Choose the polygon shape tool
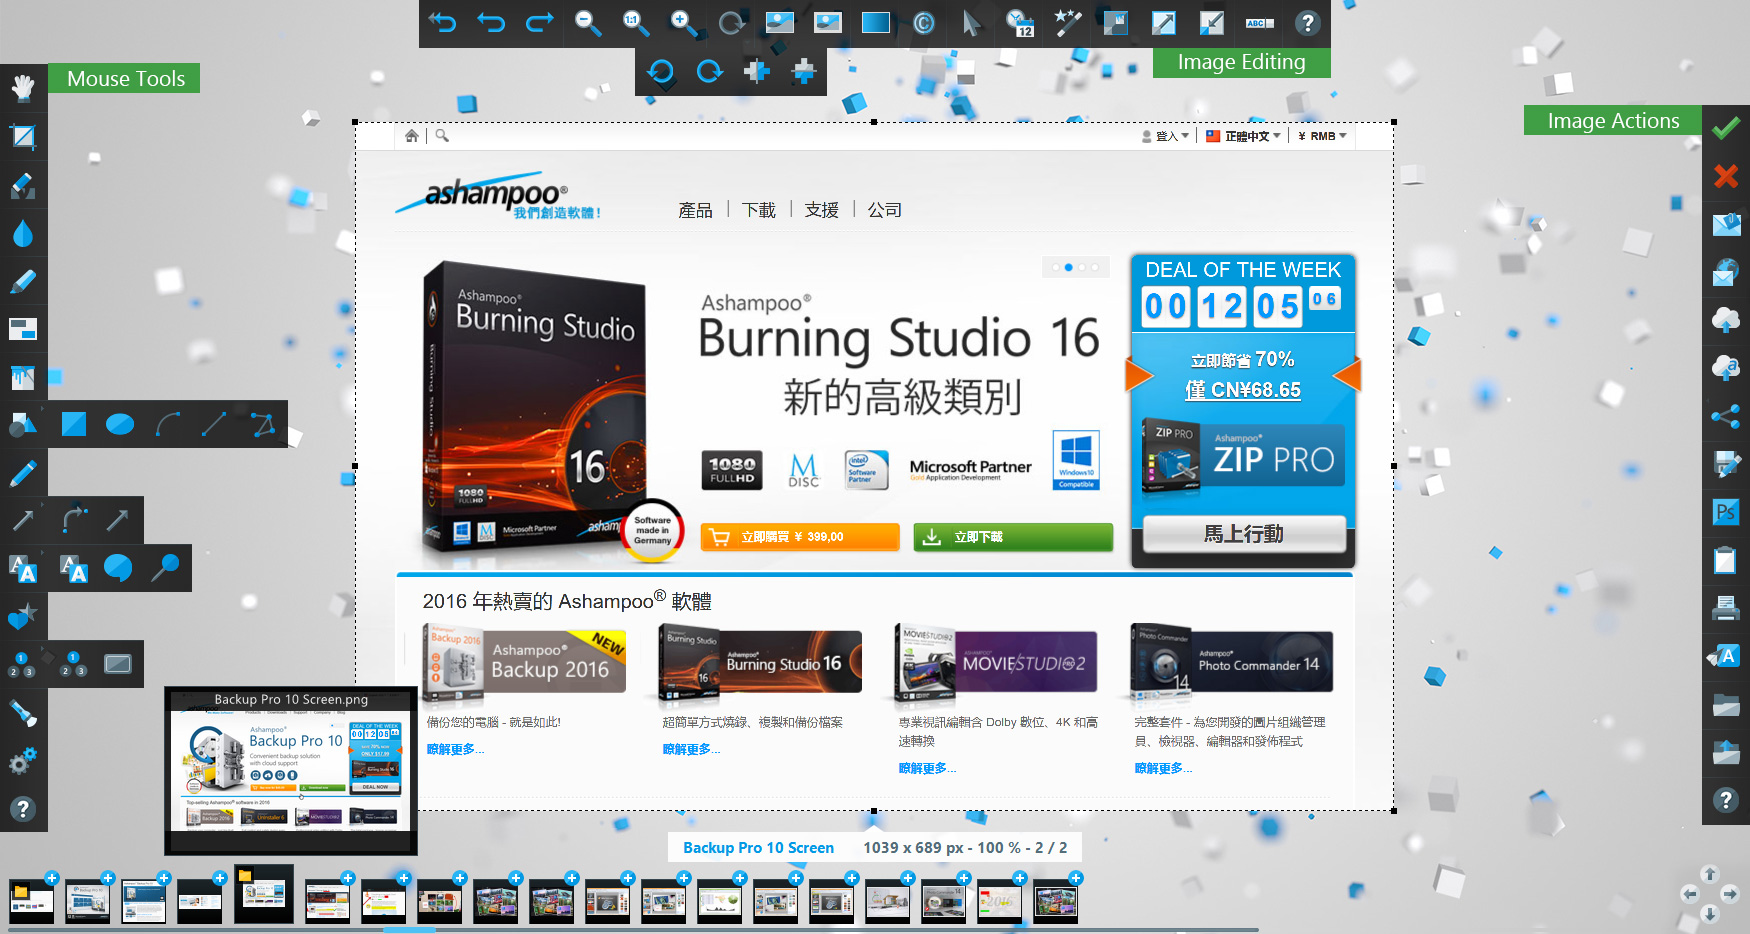Viewport: 1750px width, 934px height. 264,424
